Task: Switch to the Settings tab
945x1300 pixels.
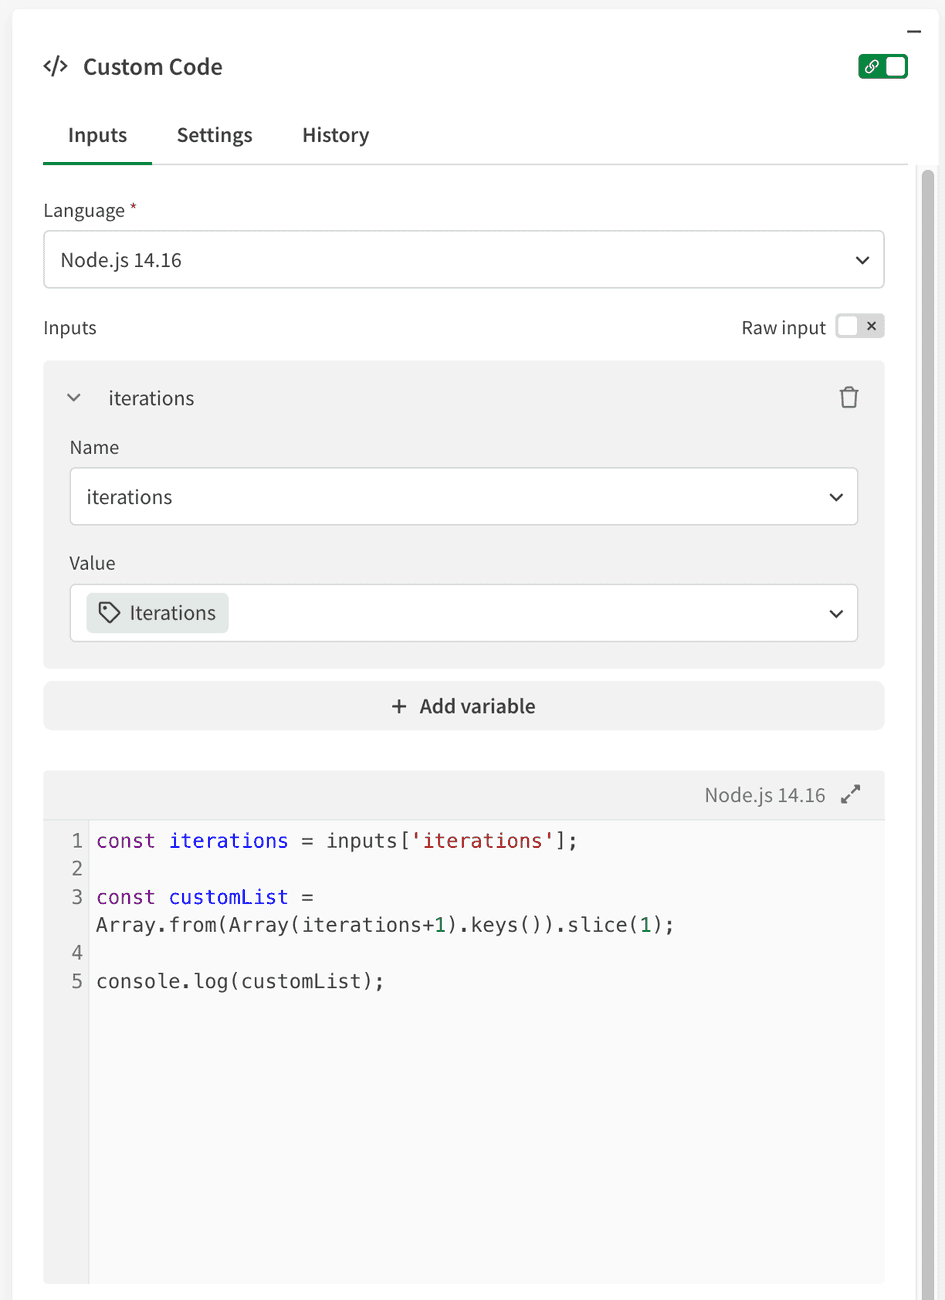Action: point(214,135)
